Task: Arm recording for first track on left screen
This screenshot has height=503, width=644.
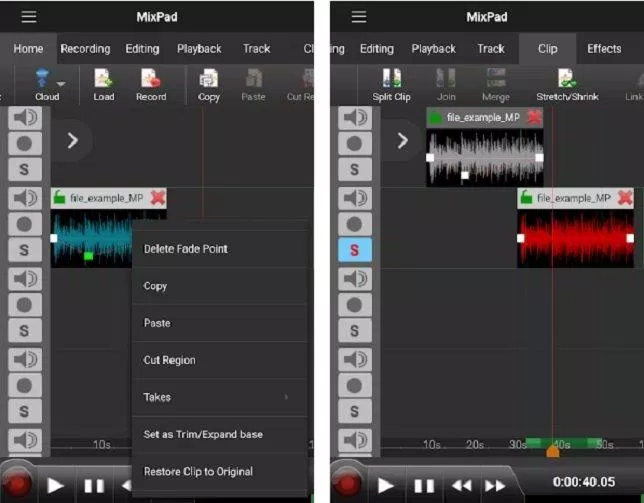Action: [25, 144]
